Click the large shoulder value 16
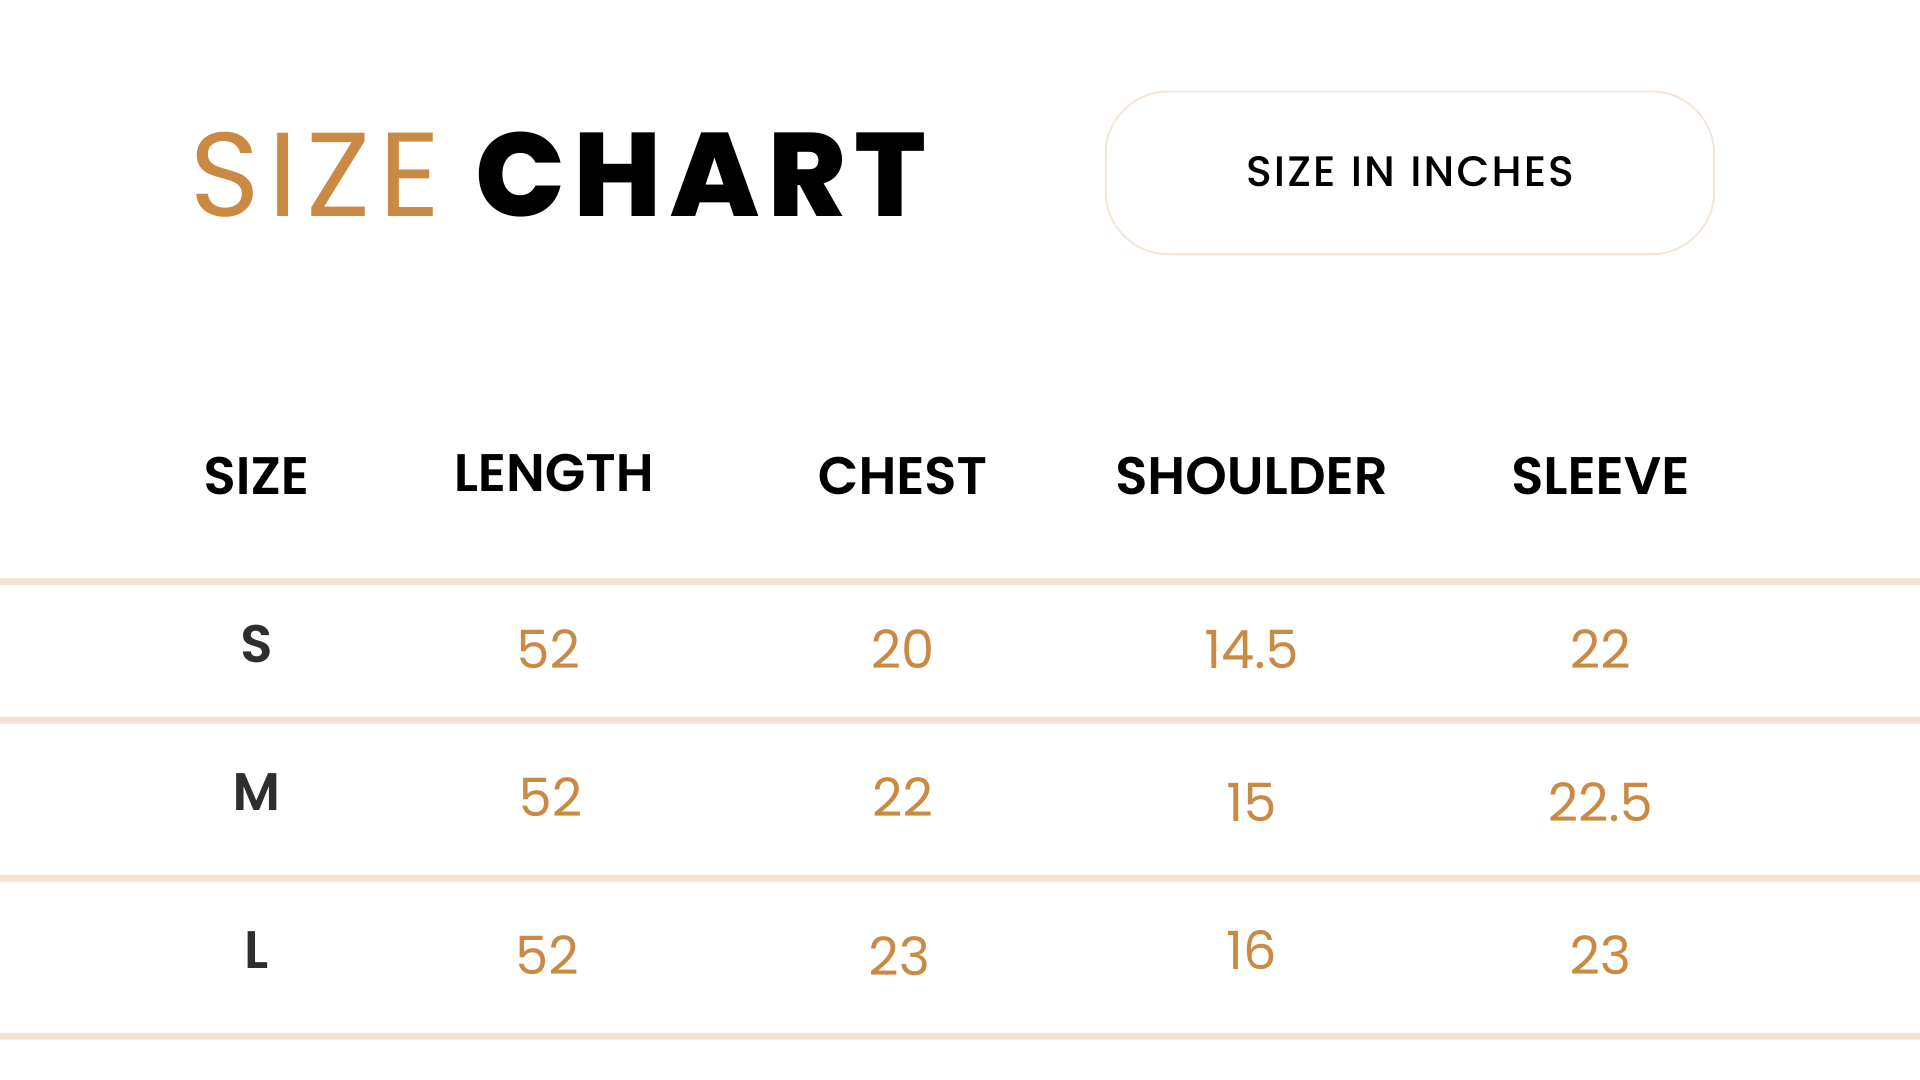The image size is (1920, 1080). click(x=1250, y=951)
